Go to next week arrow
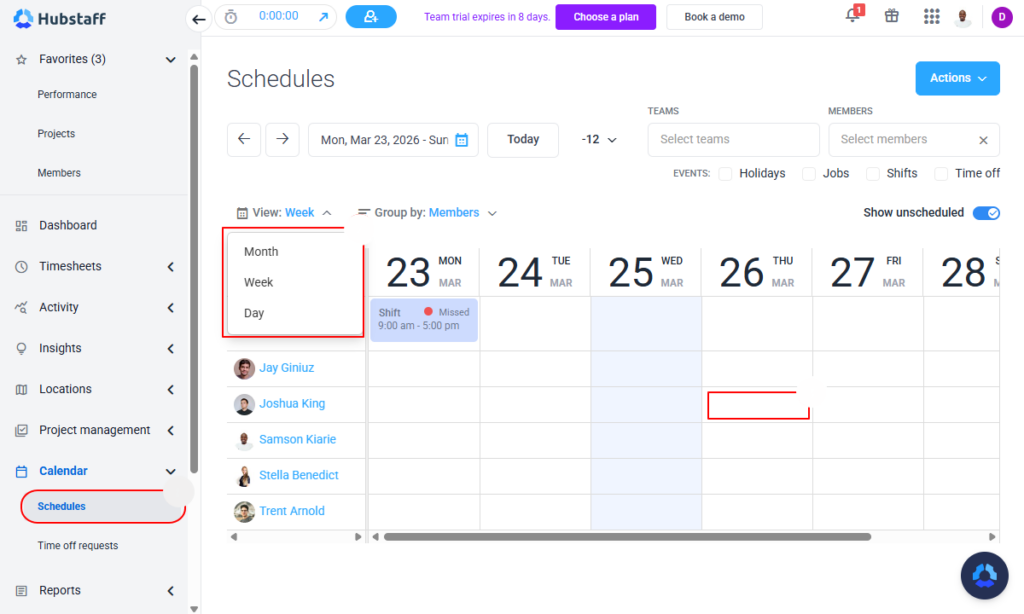The width and height of the screenshot is (1024, 614). click(282, 139)
